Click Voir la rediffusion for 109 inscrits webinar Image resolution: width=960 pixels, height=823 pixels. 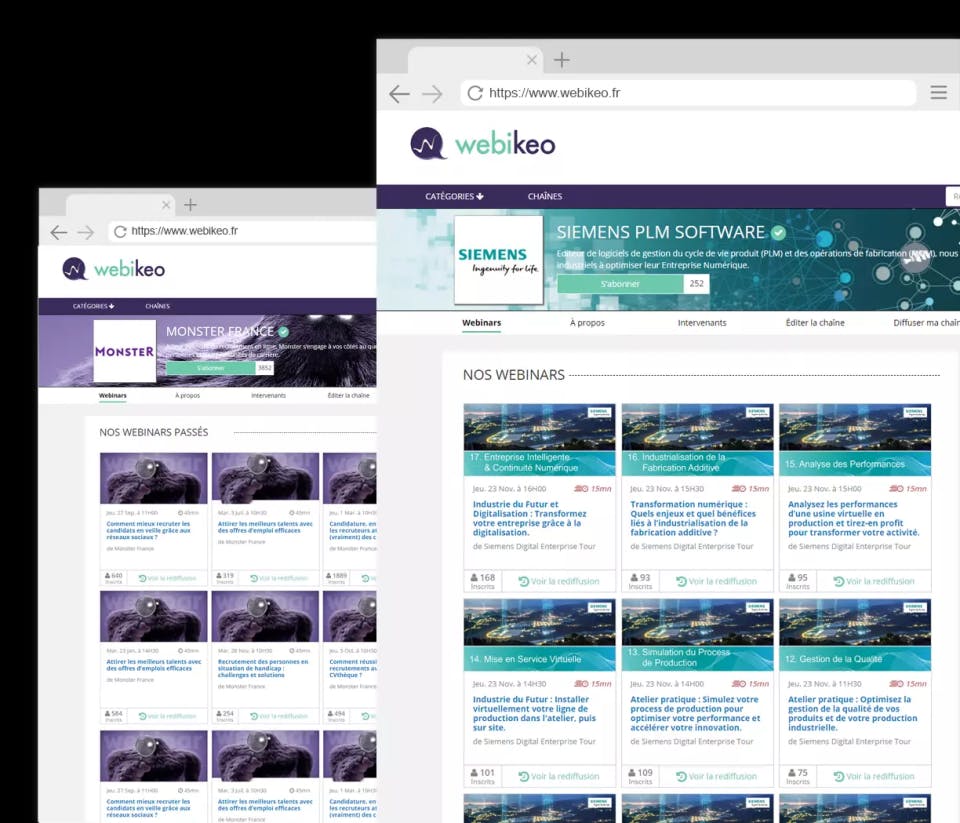(x=716, y=776)
